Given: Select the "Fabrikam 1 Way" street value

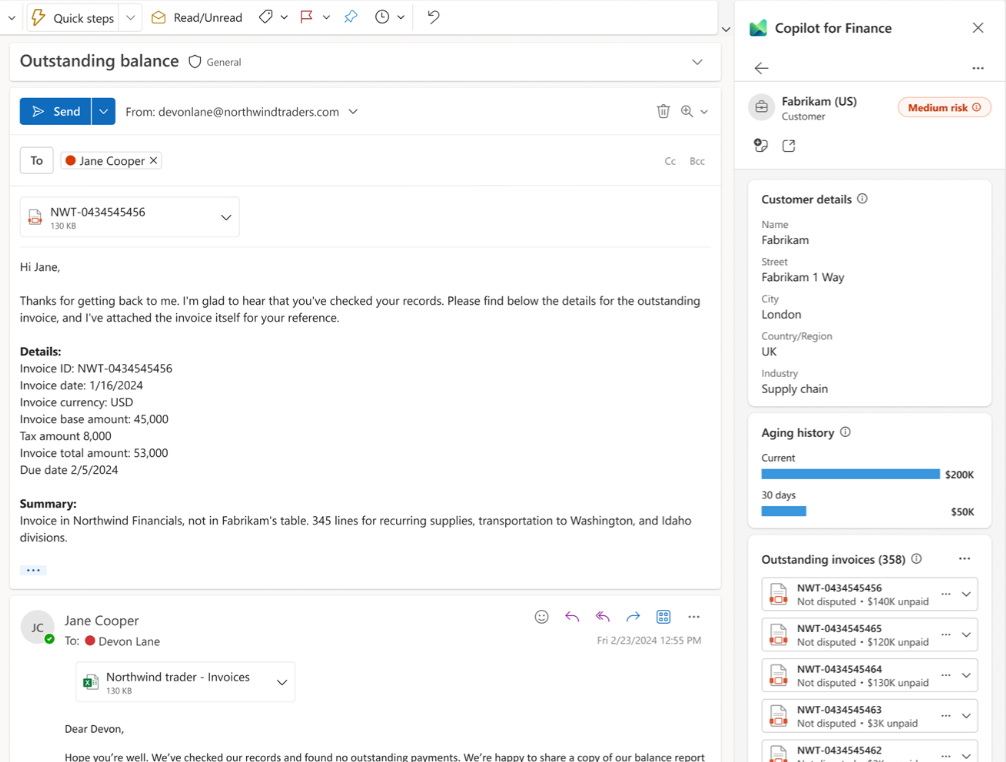Looking at the screenshot, I should [803, 277].
